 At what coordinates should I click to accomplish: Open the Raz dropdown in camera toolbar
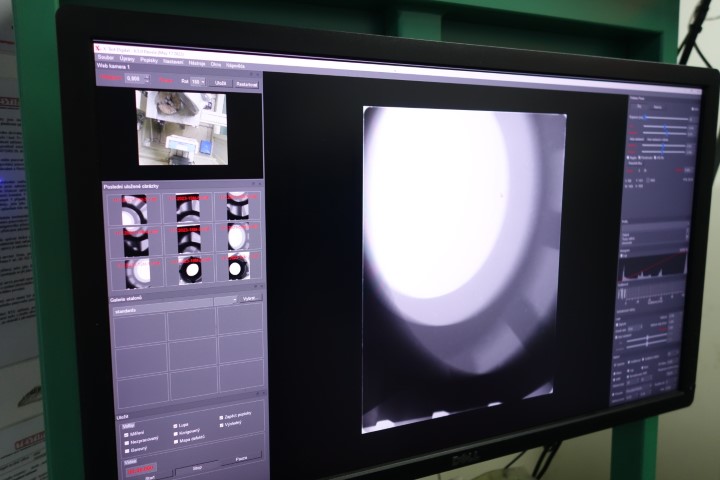pyautogui.click(x=197, y=82)
